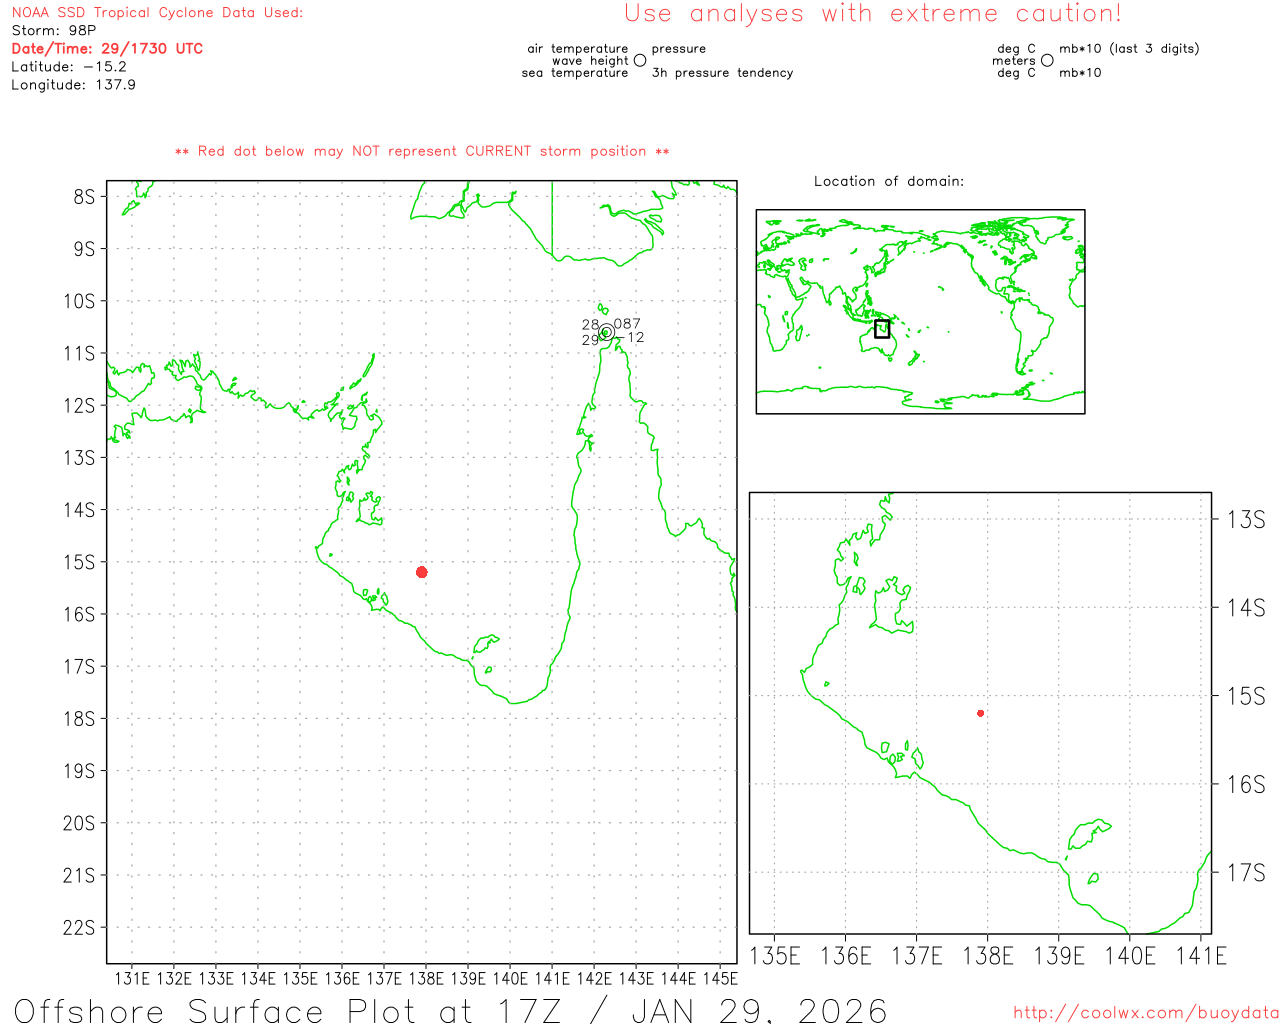Click the 'sea temperature' legend label
1280x1024 pixels.
point(575,73)
